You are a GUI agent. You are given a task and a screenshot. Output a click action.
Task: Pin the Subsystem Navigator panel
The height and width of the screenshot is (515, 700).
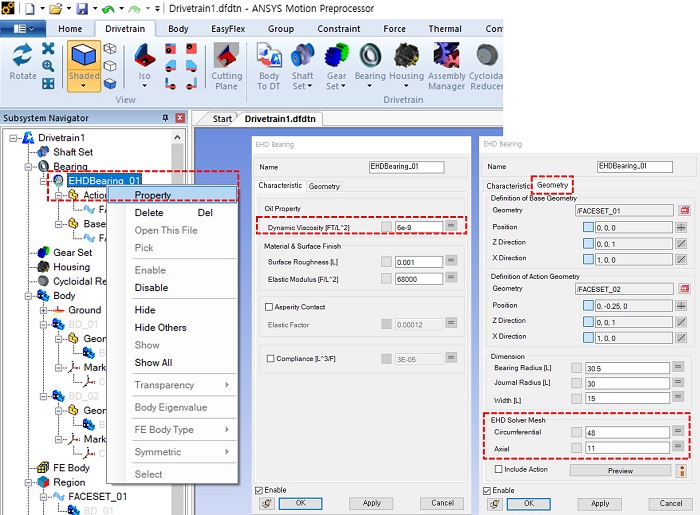(x=166, y=118)
